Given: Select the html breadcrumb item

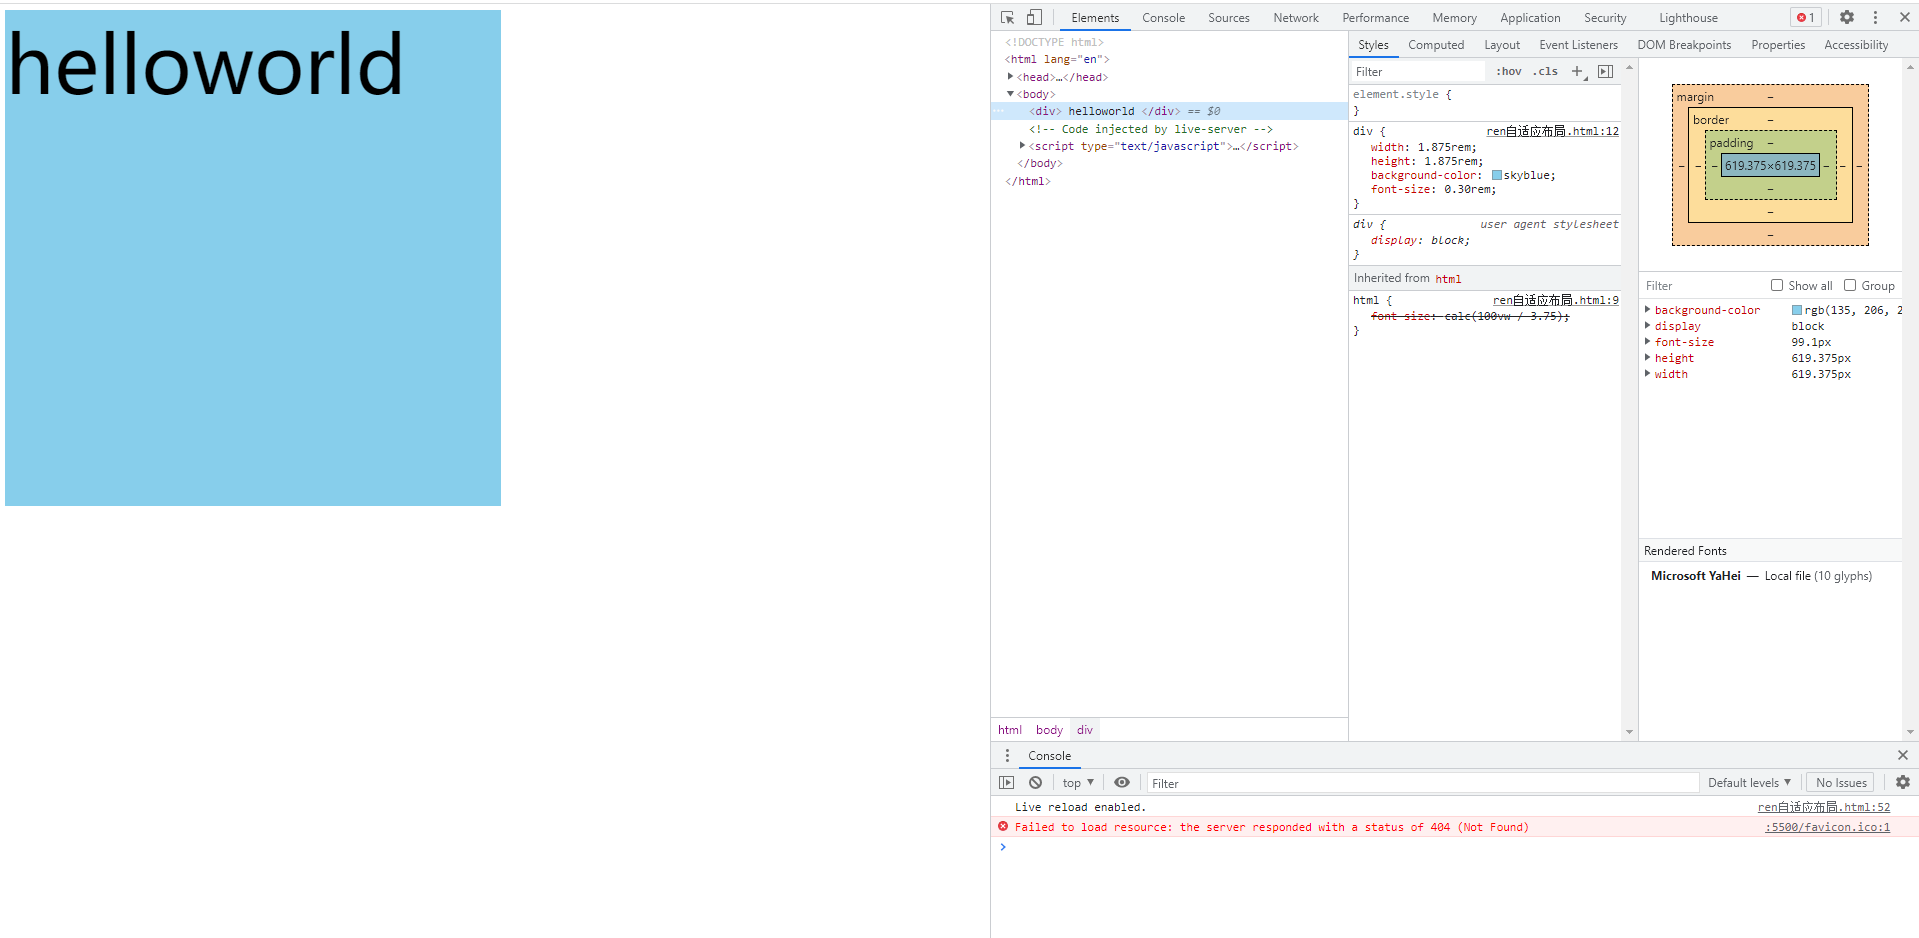Looking at the screenshot, I should [1010, 730].
